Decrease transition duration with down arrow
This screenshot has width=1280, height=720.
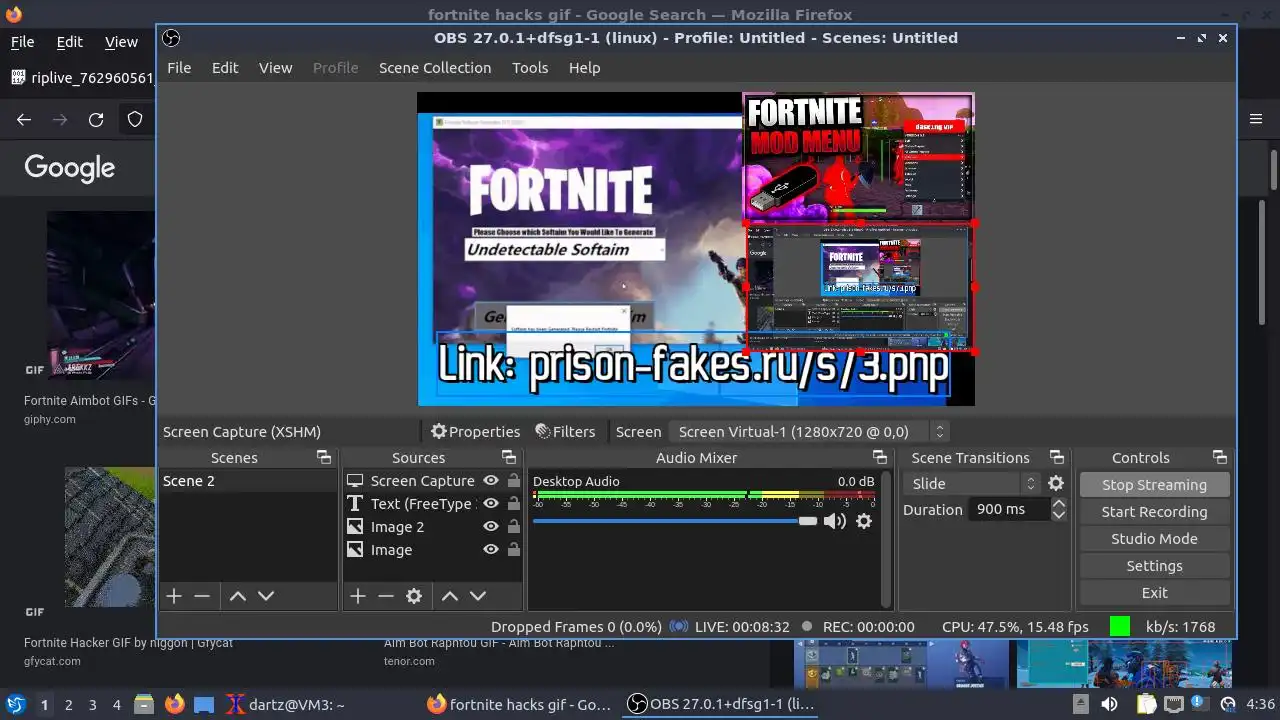click(1058, 515)
